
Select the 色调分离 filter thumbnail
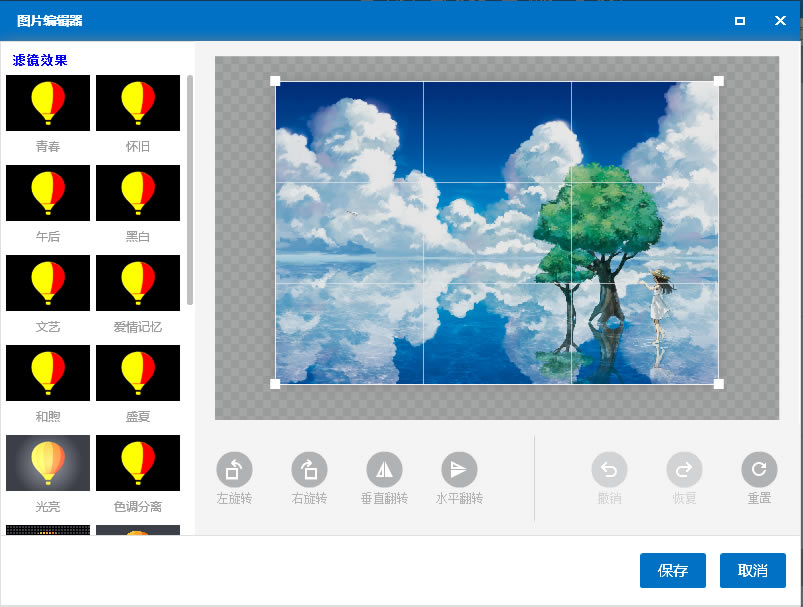coord(138,463)
